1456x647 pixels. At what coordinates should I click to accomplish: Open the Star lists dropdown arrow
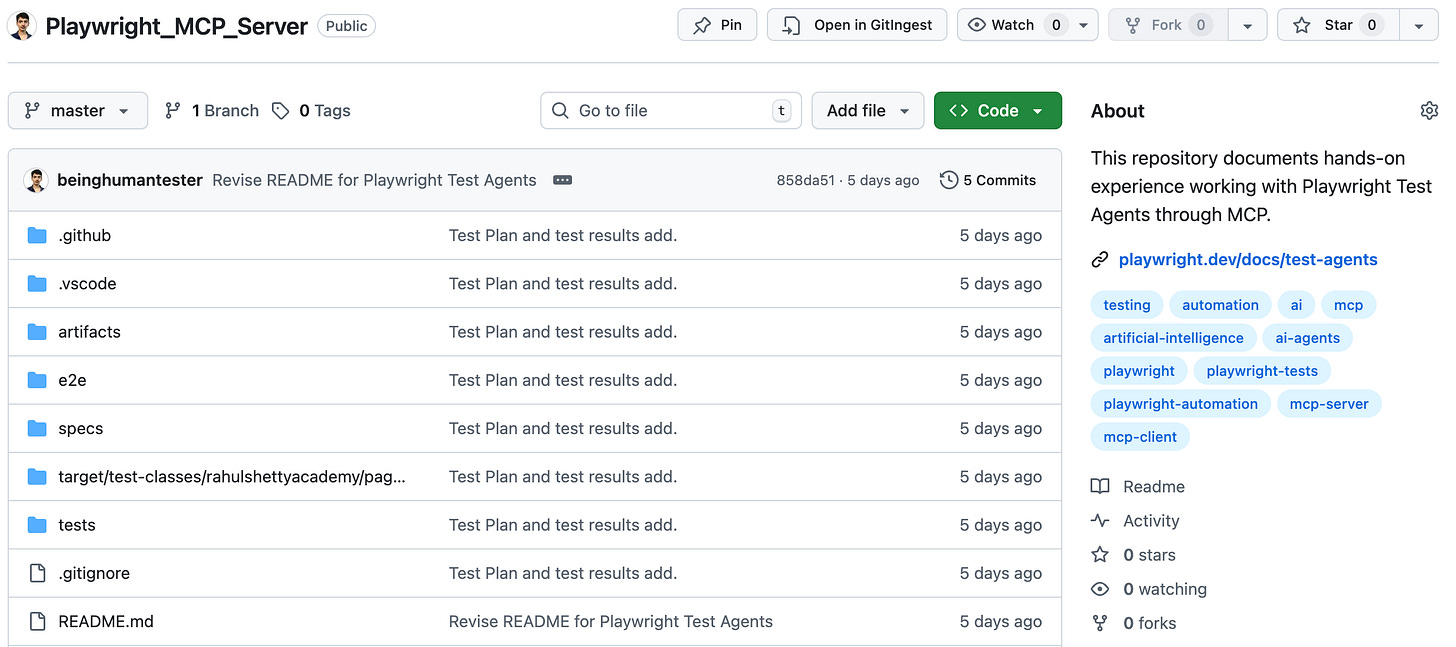(1418, 25)
